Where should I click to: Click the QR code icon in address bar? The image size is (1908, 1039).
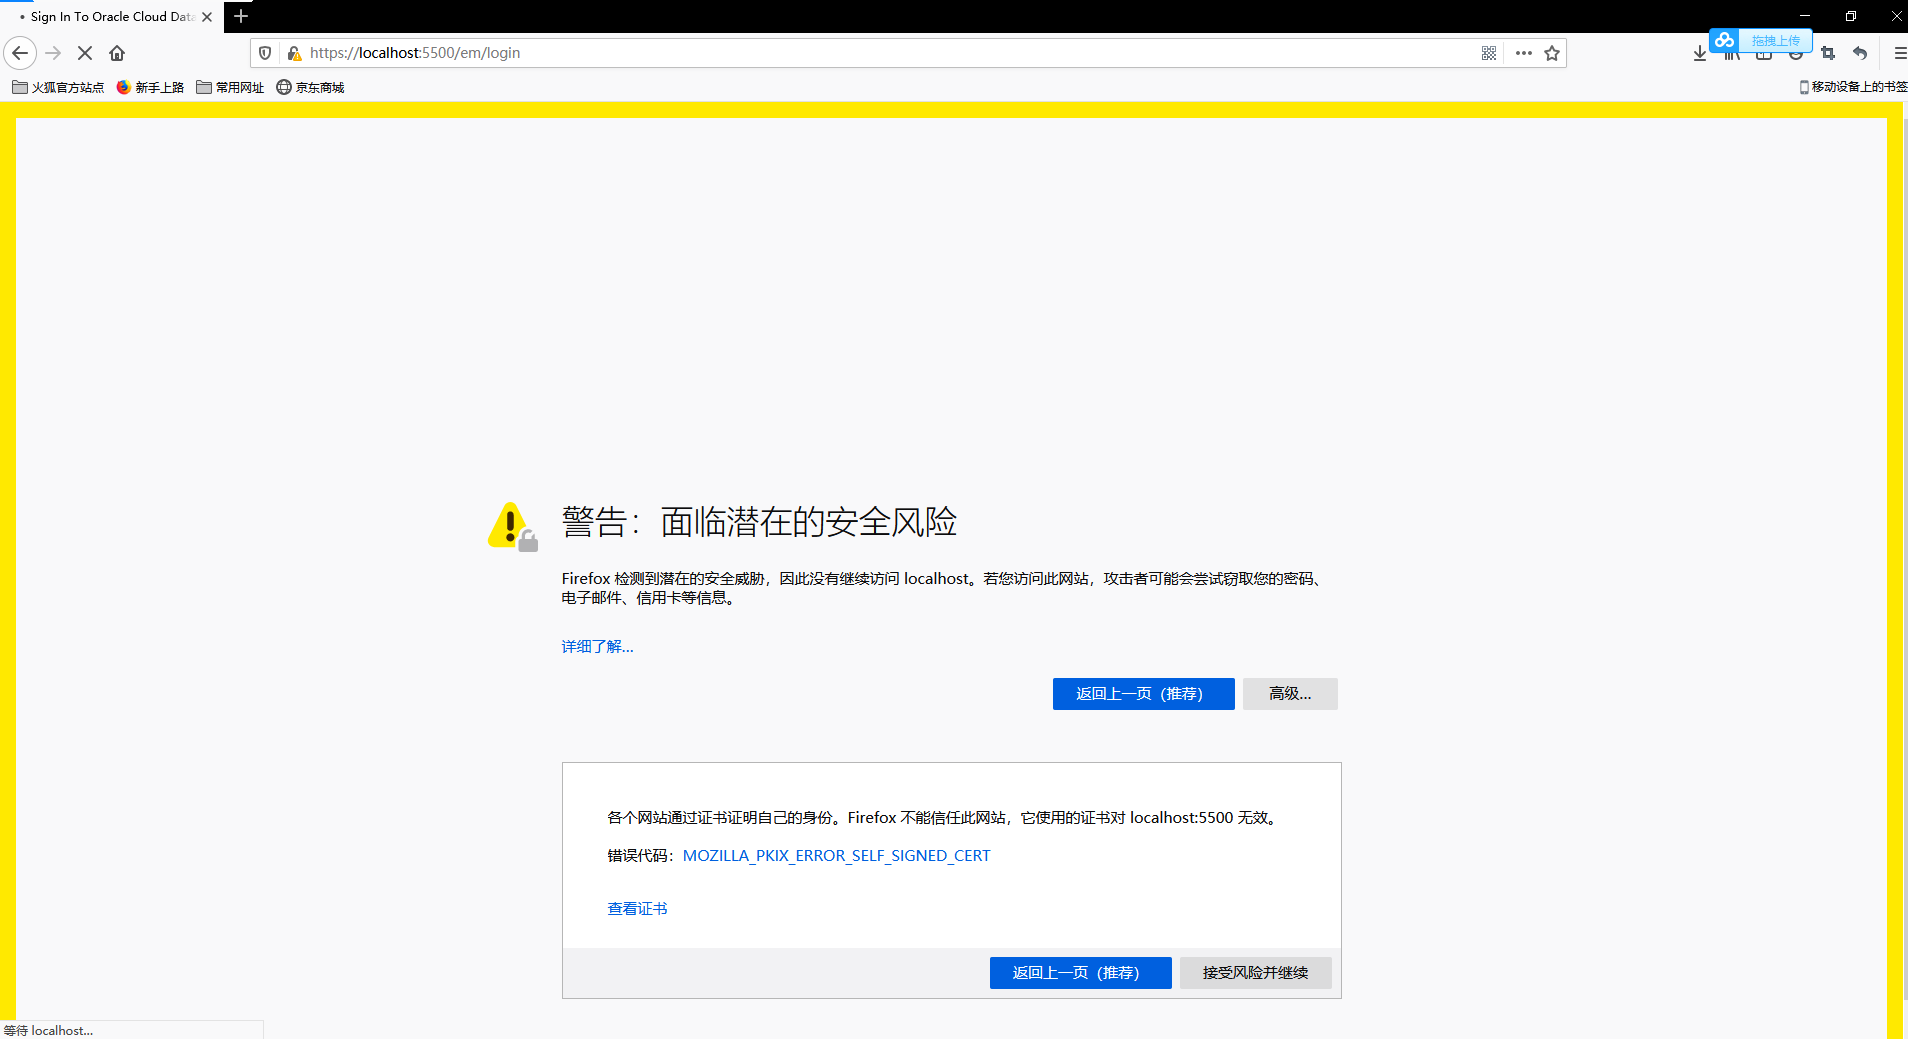point(1489,53)
